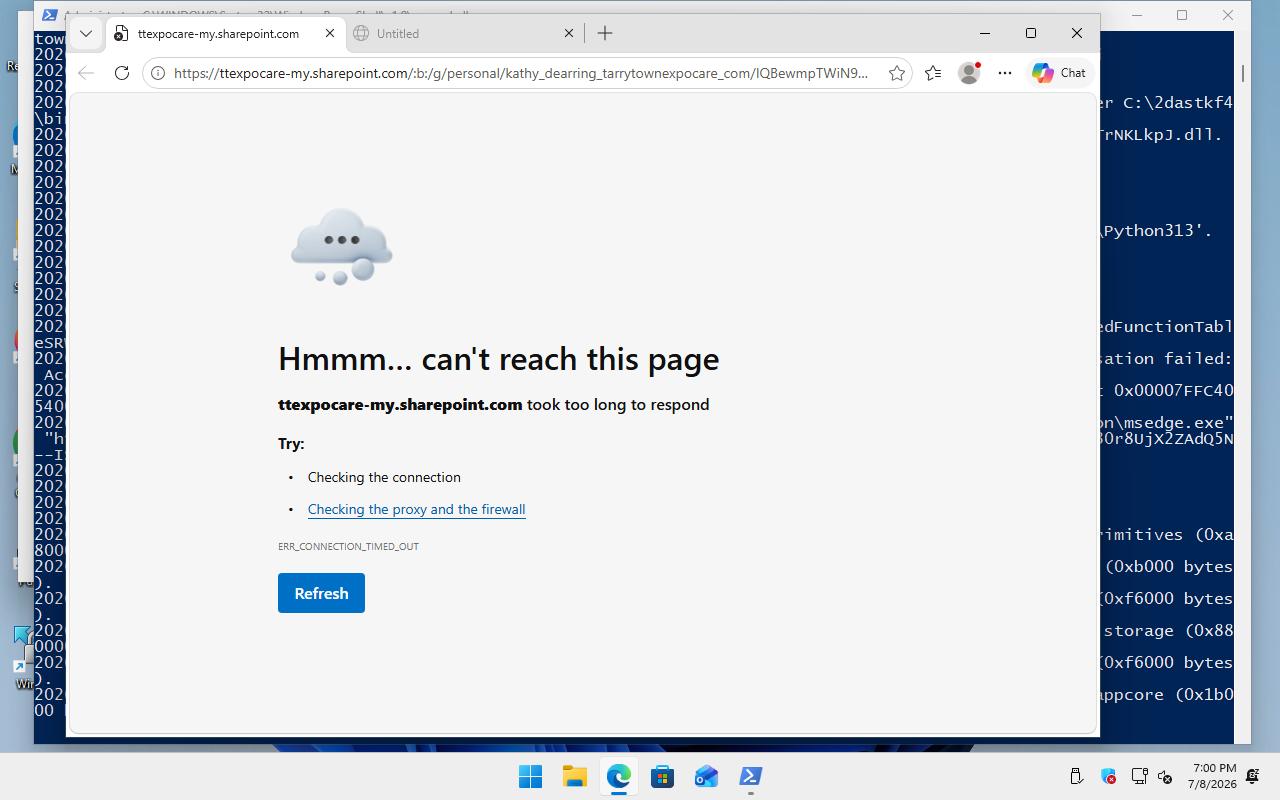Open the Copilot Chat button

(x=1060, y=73)
